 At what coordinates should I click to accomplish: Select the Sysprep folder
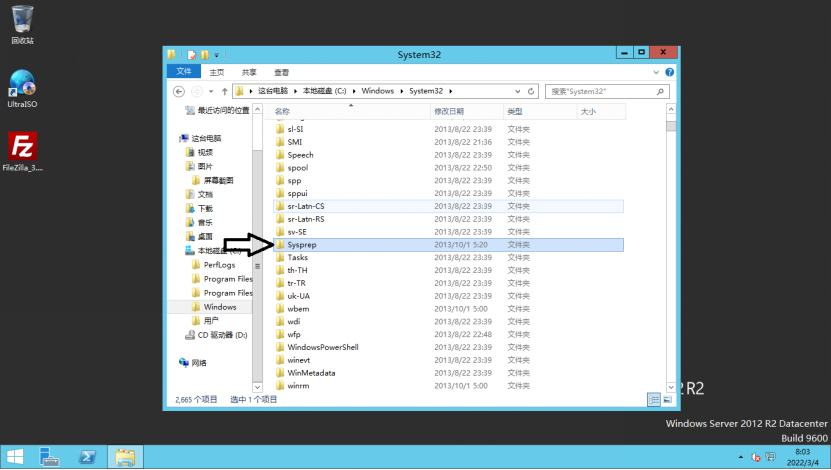[x=448, y=245]
